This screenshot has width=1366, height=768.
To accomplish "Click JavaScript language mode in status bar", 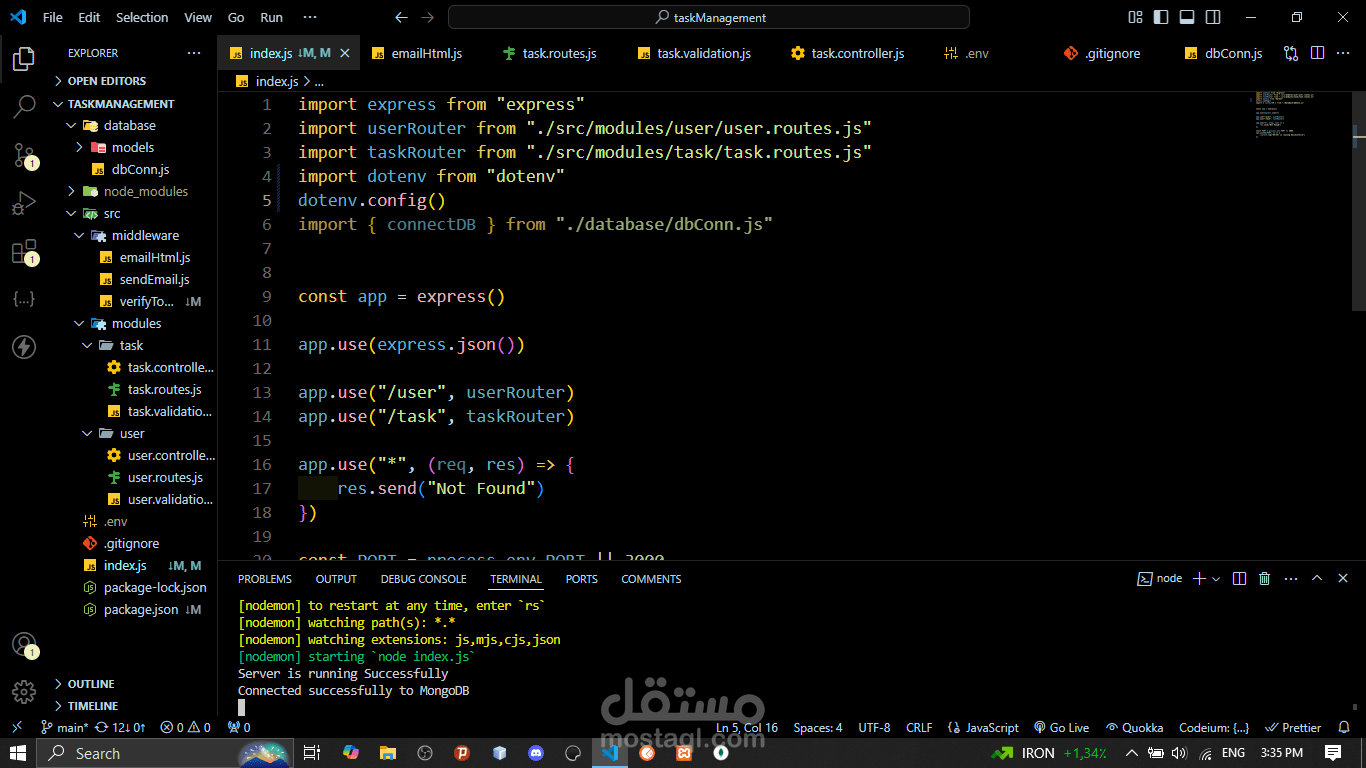I will [x=983, y=727].
